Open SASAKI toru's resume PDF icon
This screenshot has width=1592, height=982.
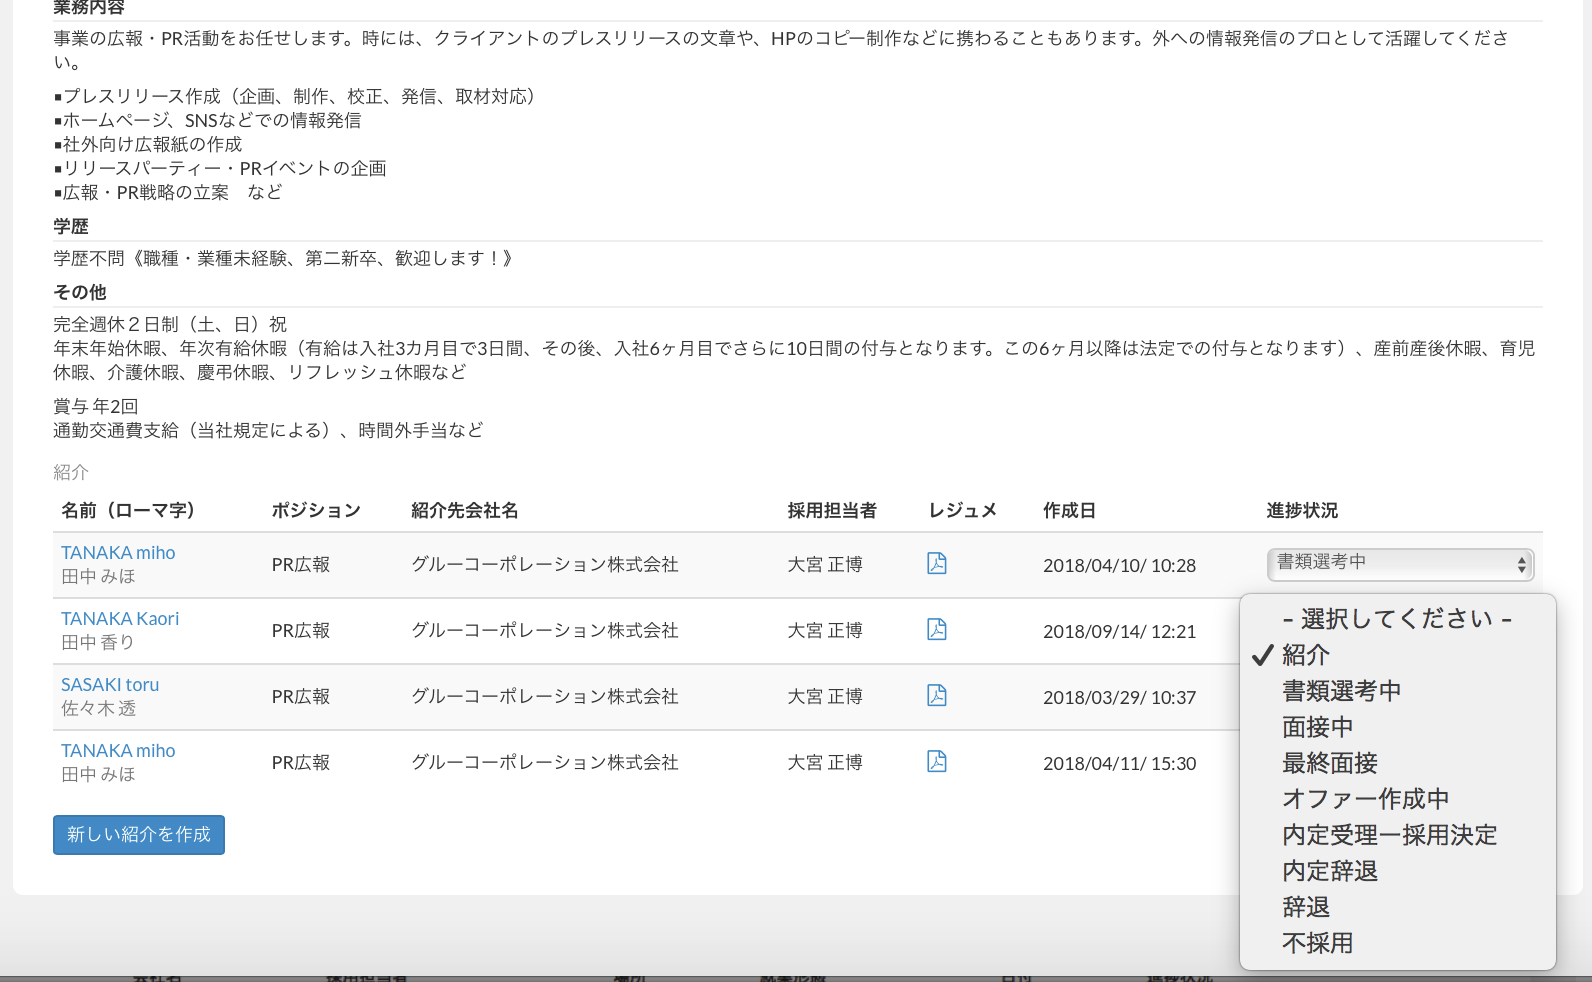(x=936, y=696)
